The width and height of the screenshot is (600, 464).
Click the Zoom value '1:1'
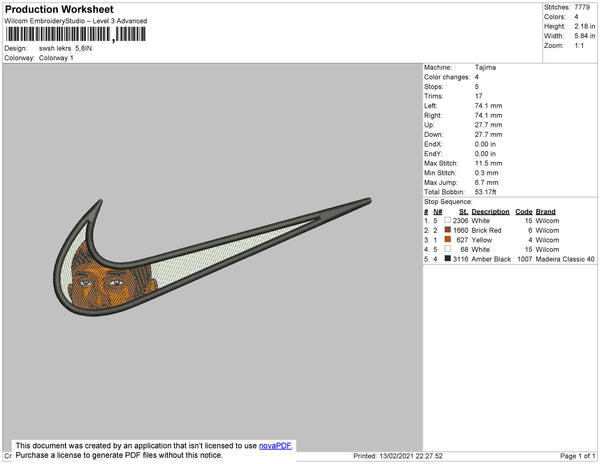(x=579, y=46)
